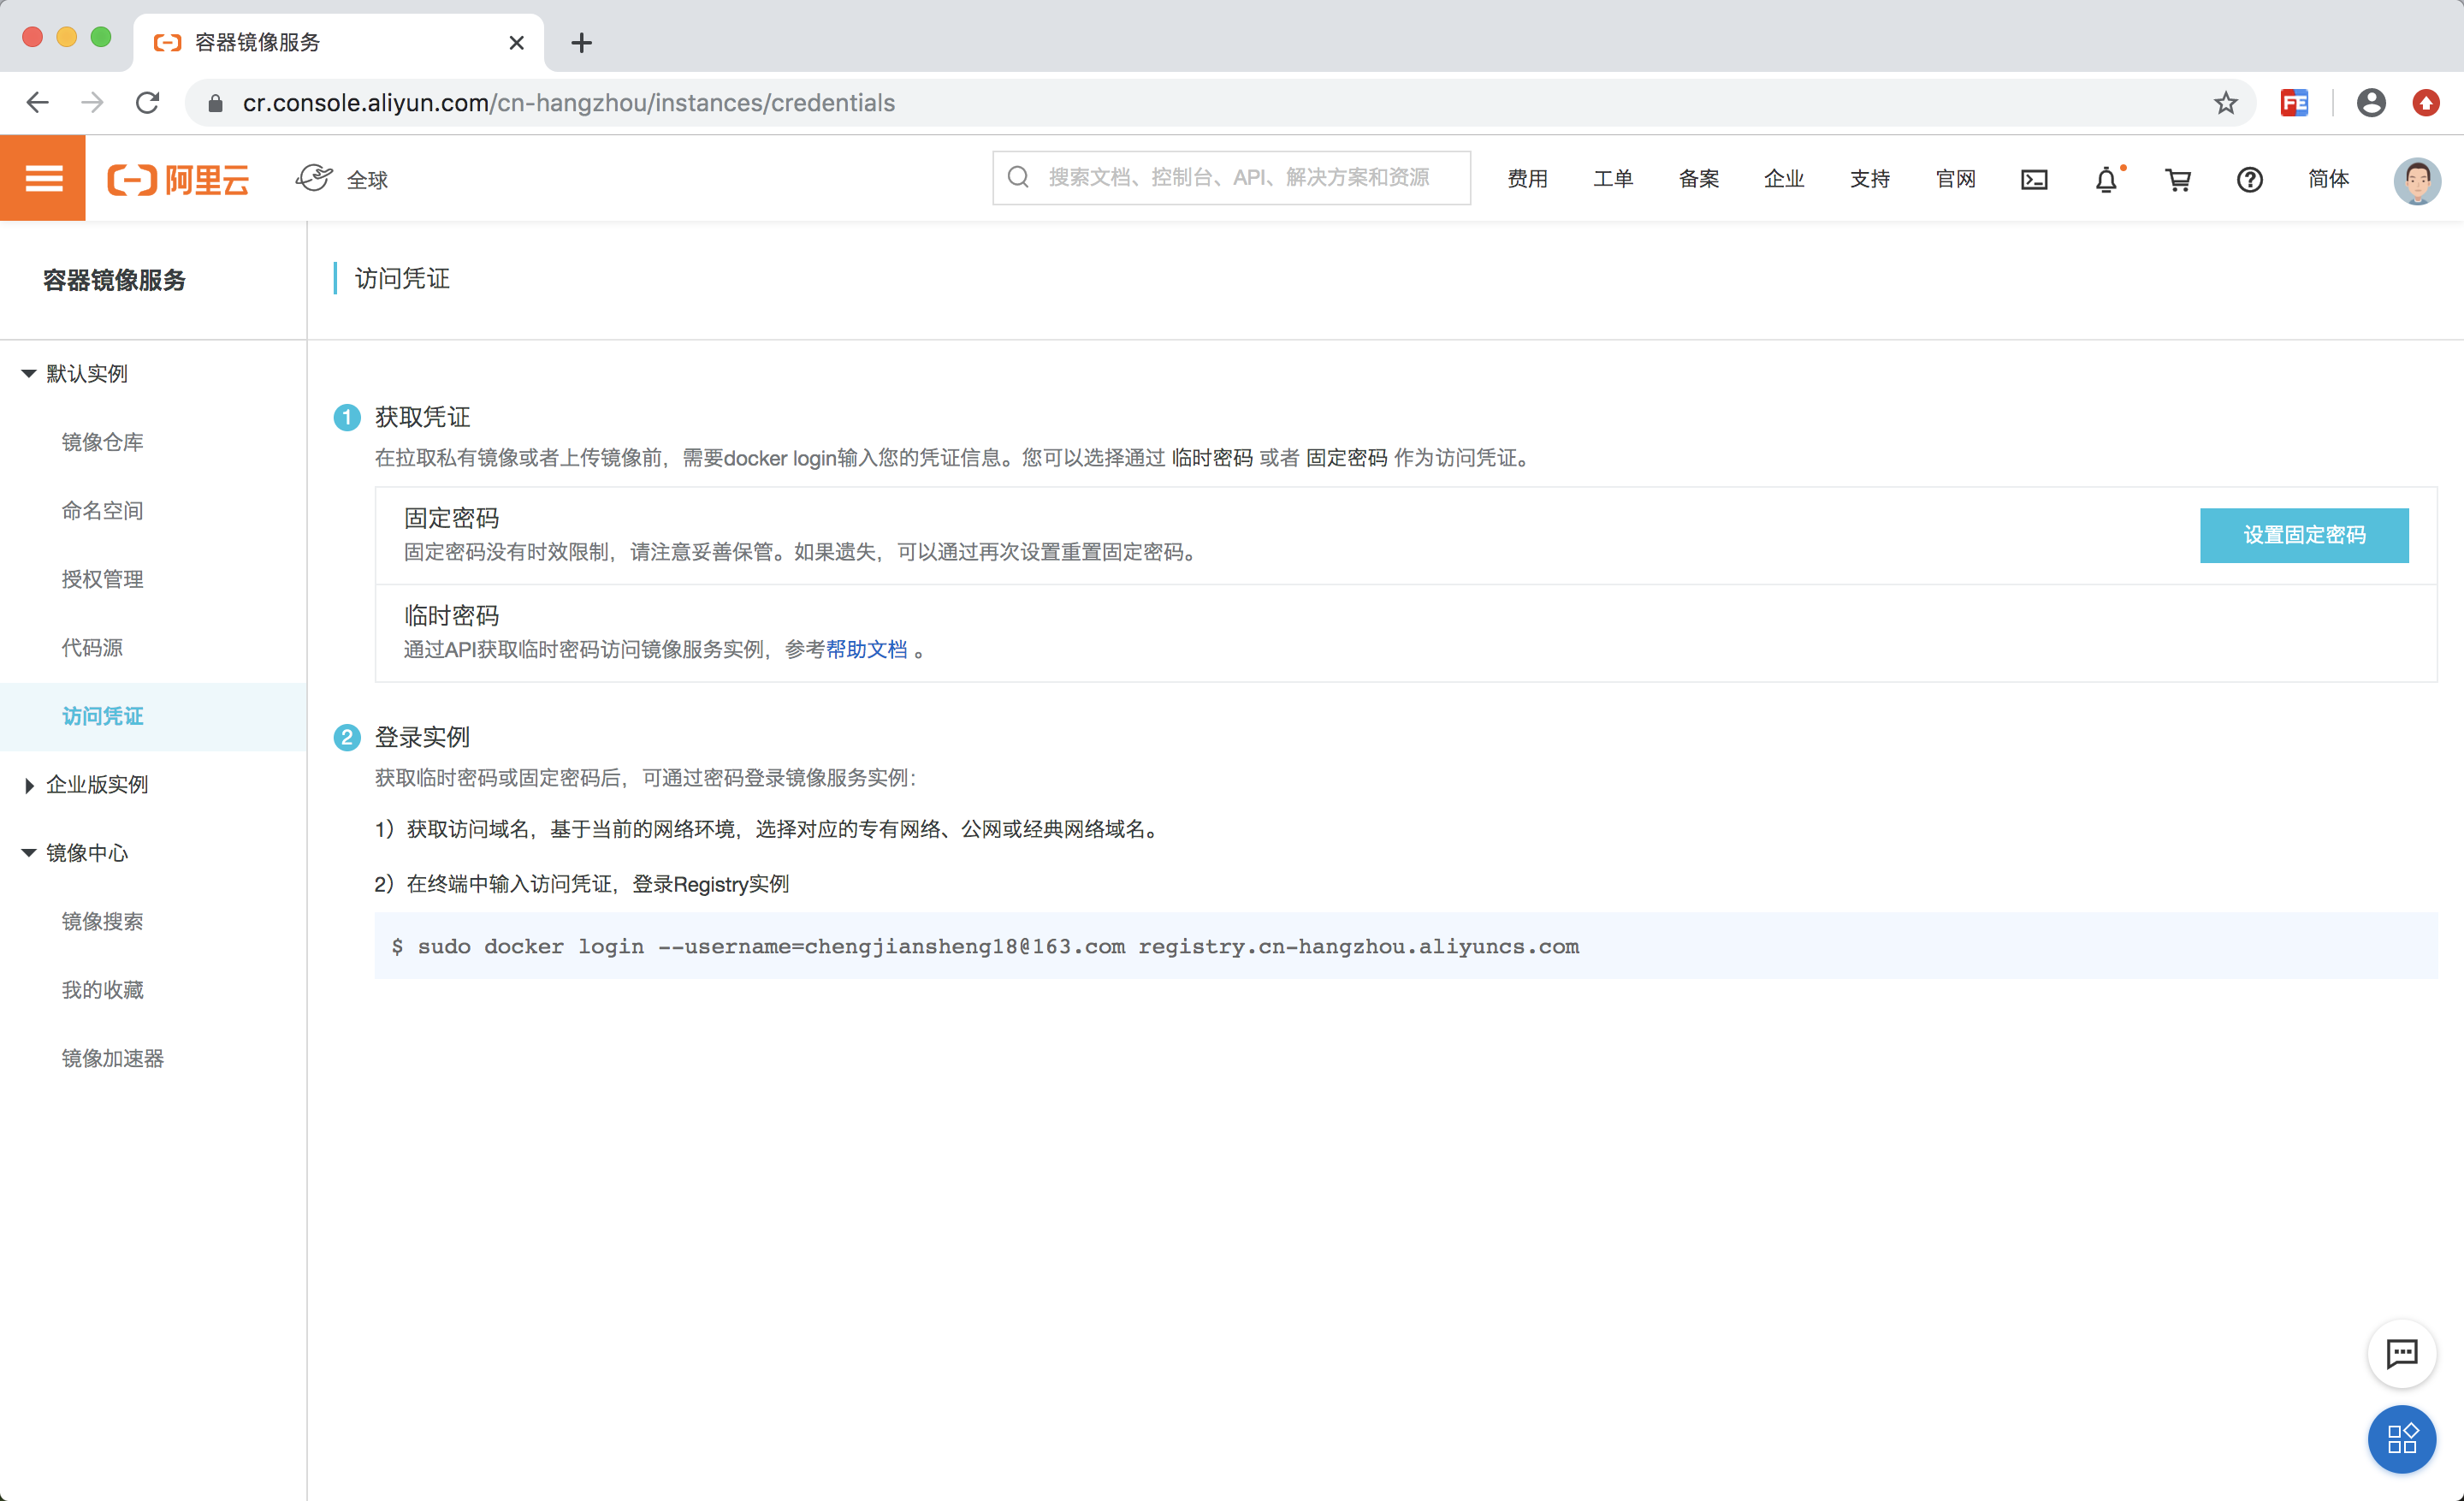The height and width of the screenshot is (1501, 2464).
Task: Click the header search input field
Action: pyautogui.click(x=1238, y=178)
